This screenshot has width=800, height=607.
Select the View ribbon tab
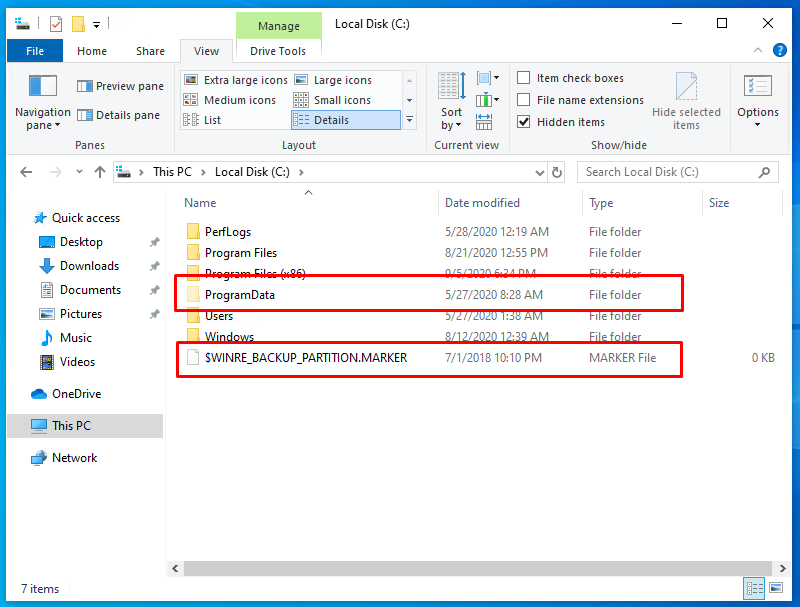tap(206, 51)
